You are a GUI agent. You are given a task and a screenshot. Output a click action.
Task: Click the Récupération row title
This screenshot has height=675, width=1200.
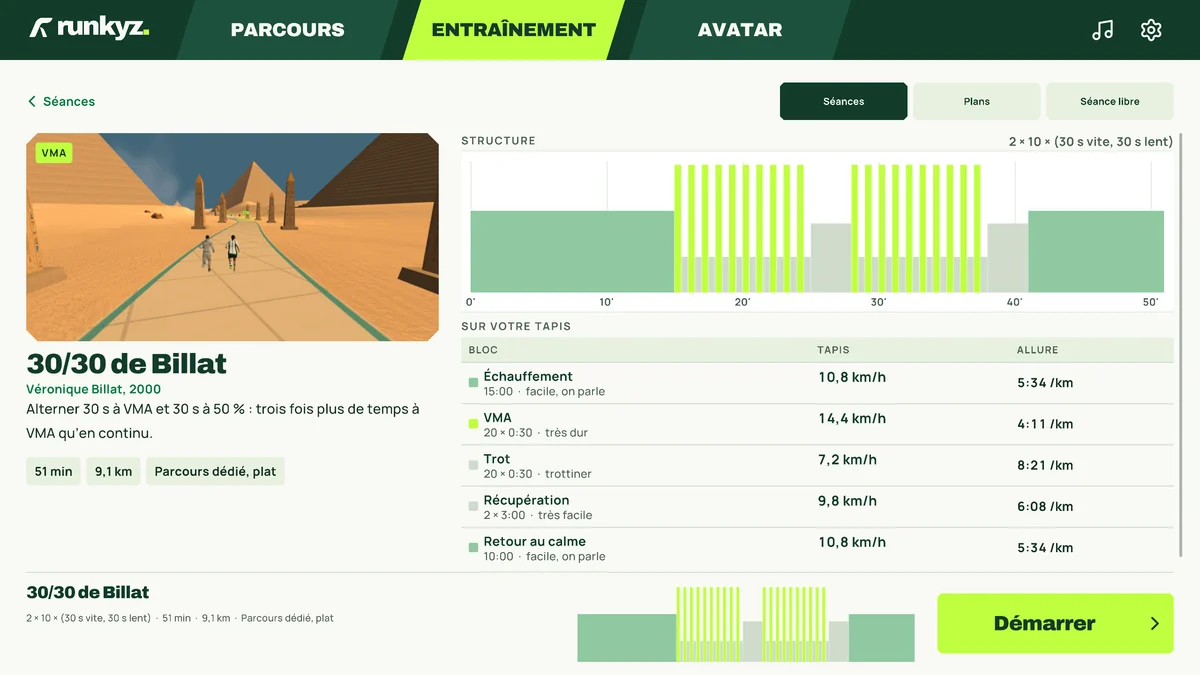526,500
